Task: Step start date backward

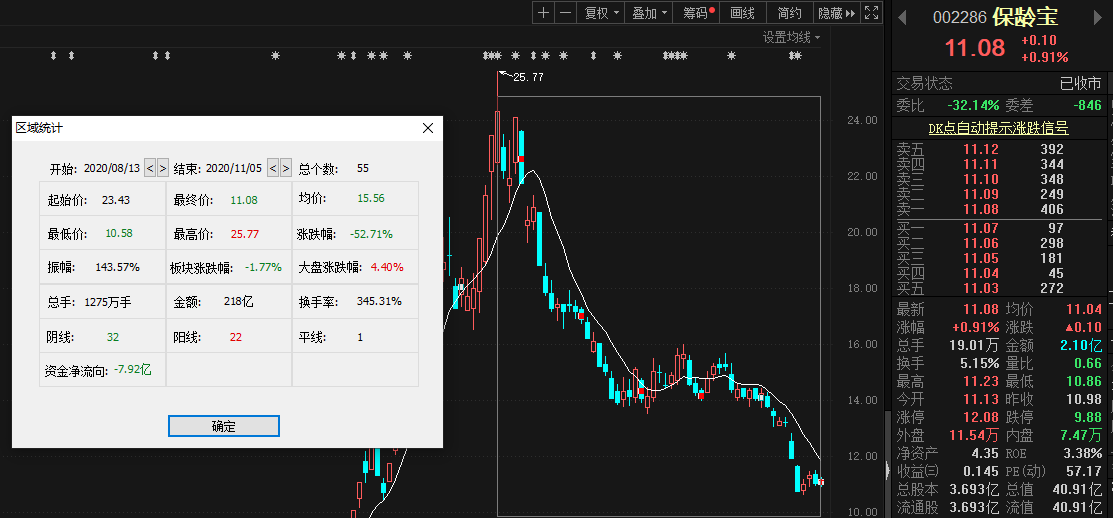Action: 150,168
